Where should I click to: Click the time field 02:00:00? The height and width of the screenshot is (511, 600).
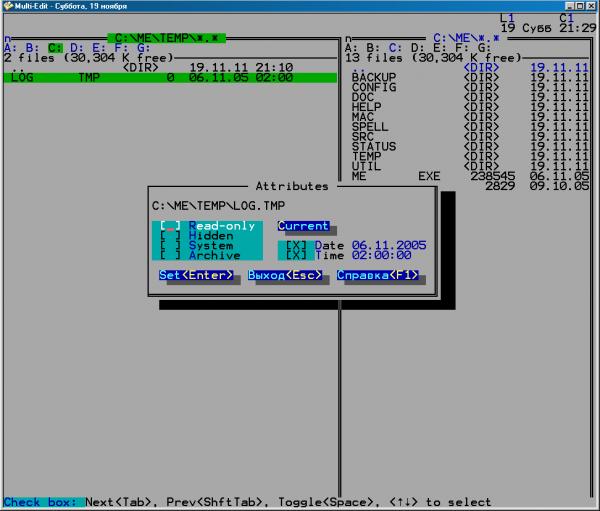coord(380,255)
